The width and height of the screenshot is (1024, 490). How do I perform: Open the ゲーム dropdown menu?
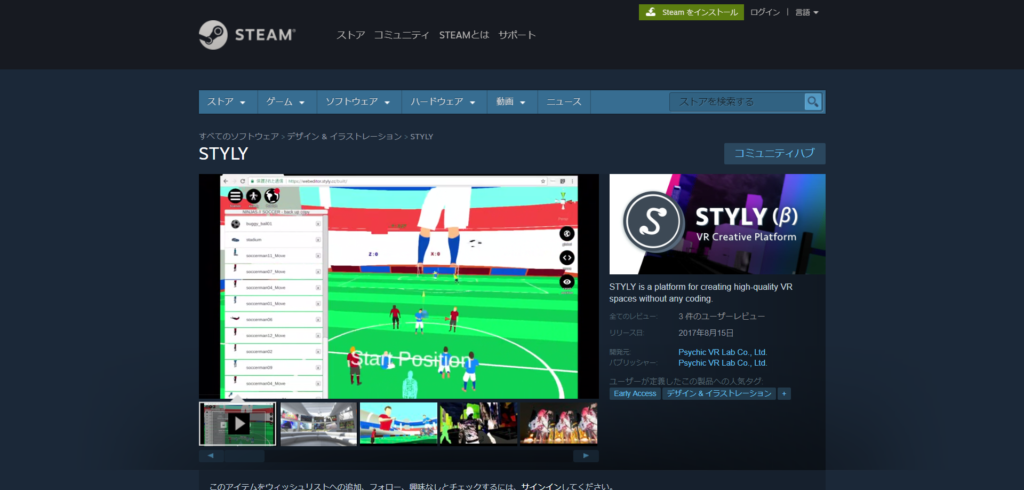pos(286,102)
